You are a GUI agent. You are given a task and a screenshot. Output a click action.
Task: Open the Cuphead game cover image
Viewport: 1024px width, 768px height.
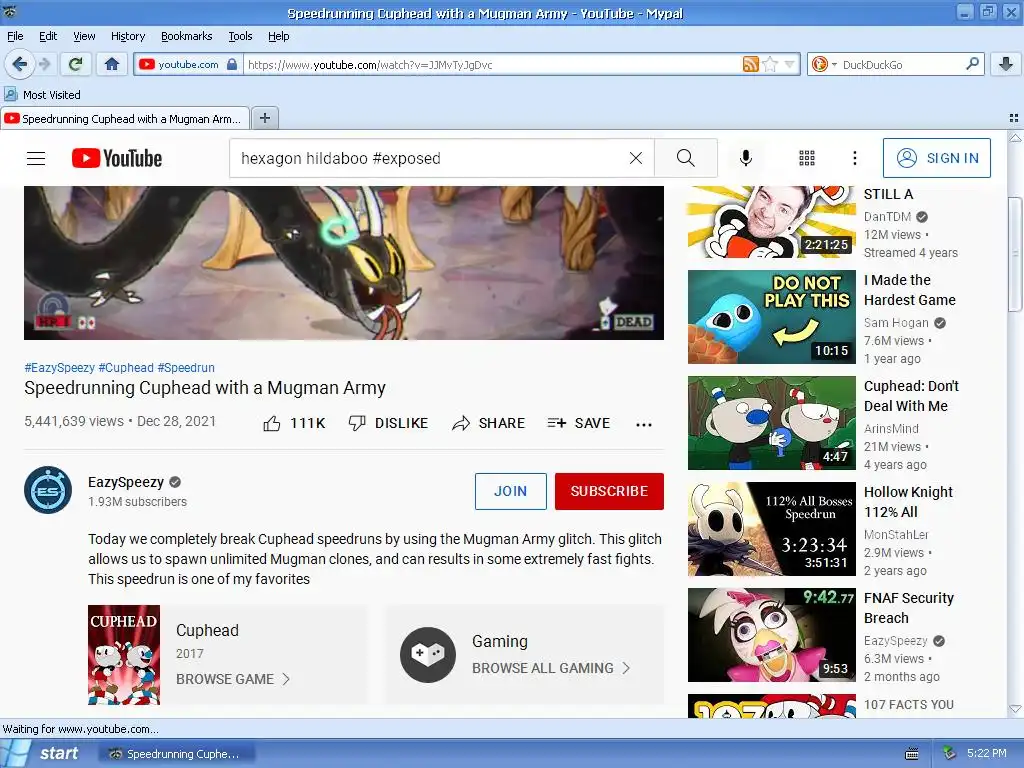point(124,655)
